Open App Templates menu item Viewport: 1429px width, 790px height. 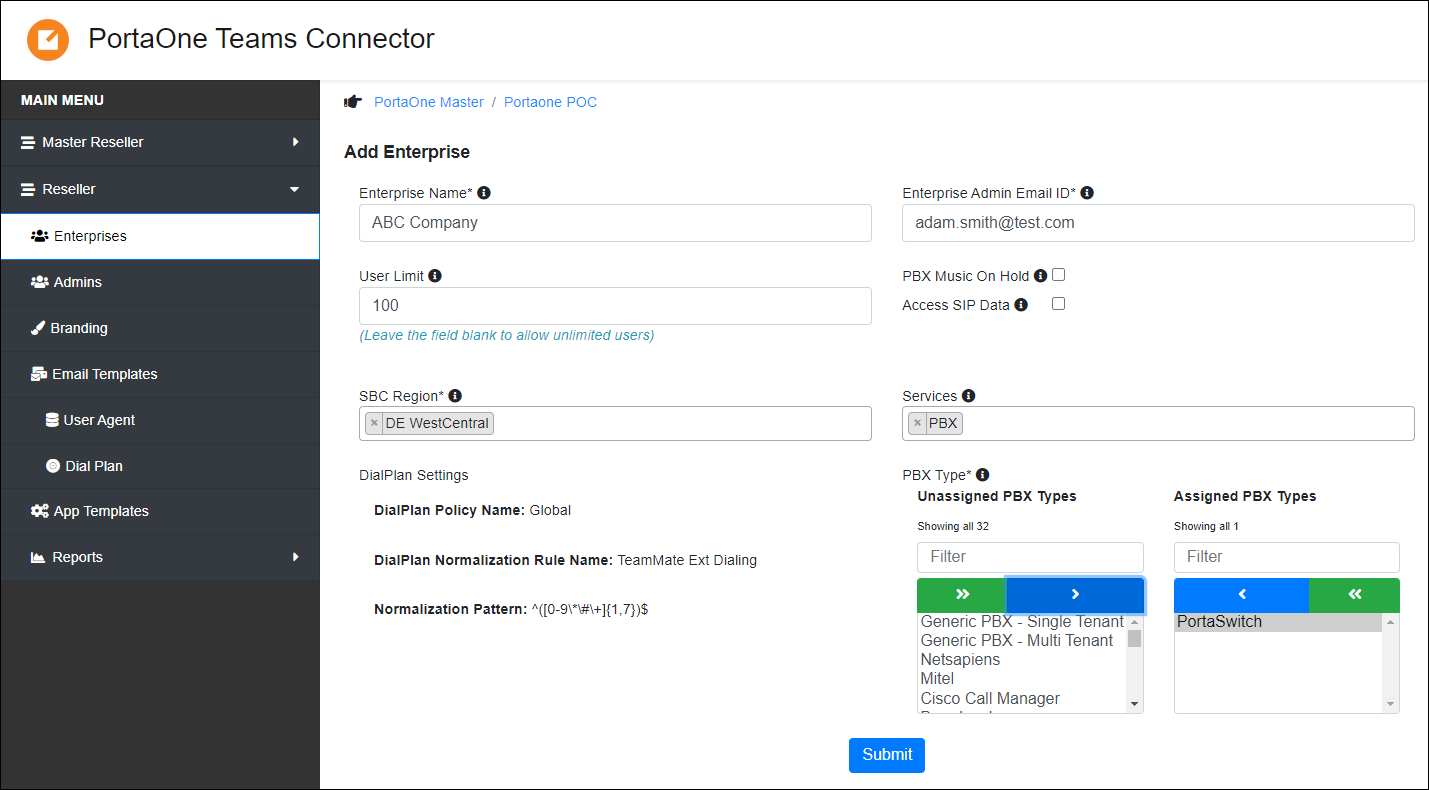coord(160,511)
